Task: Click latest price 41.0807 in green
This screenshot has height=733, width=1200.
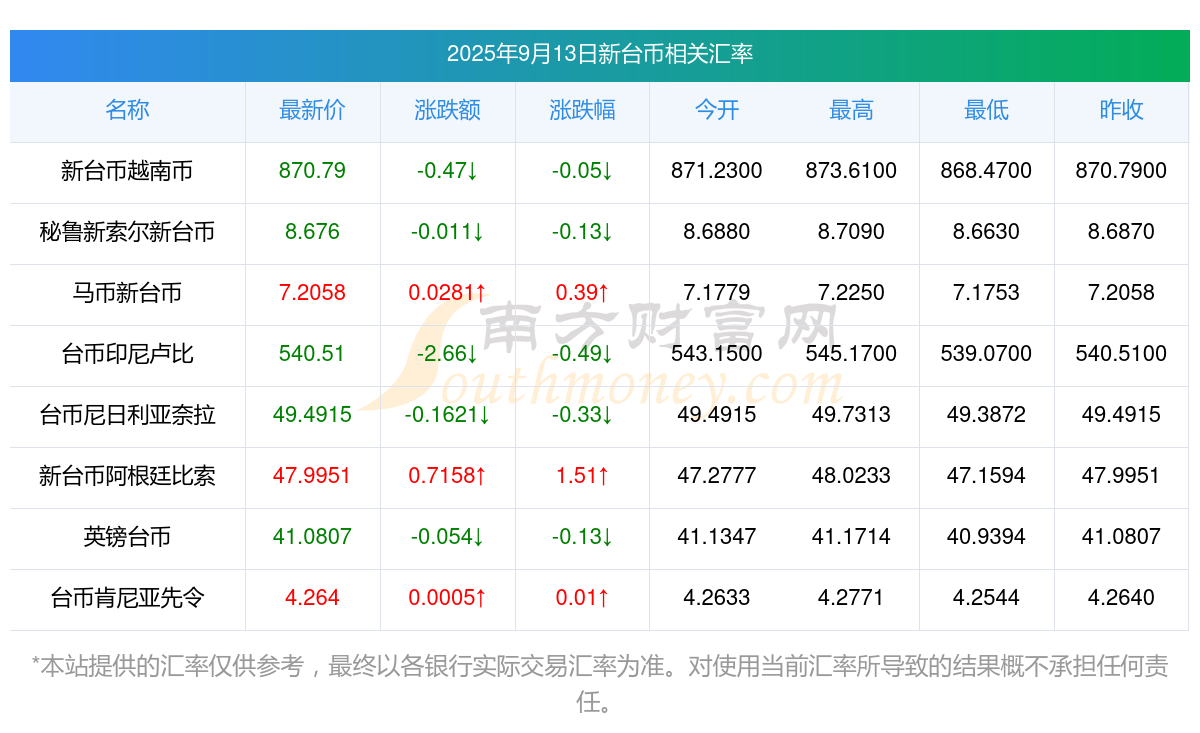Action: point(313,537)
